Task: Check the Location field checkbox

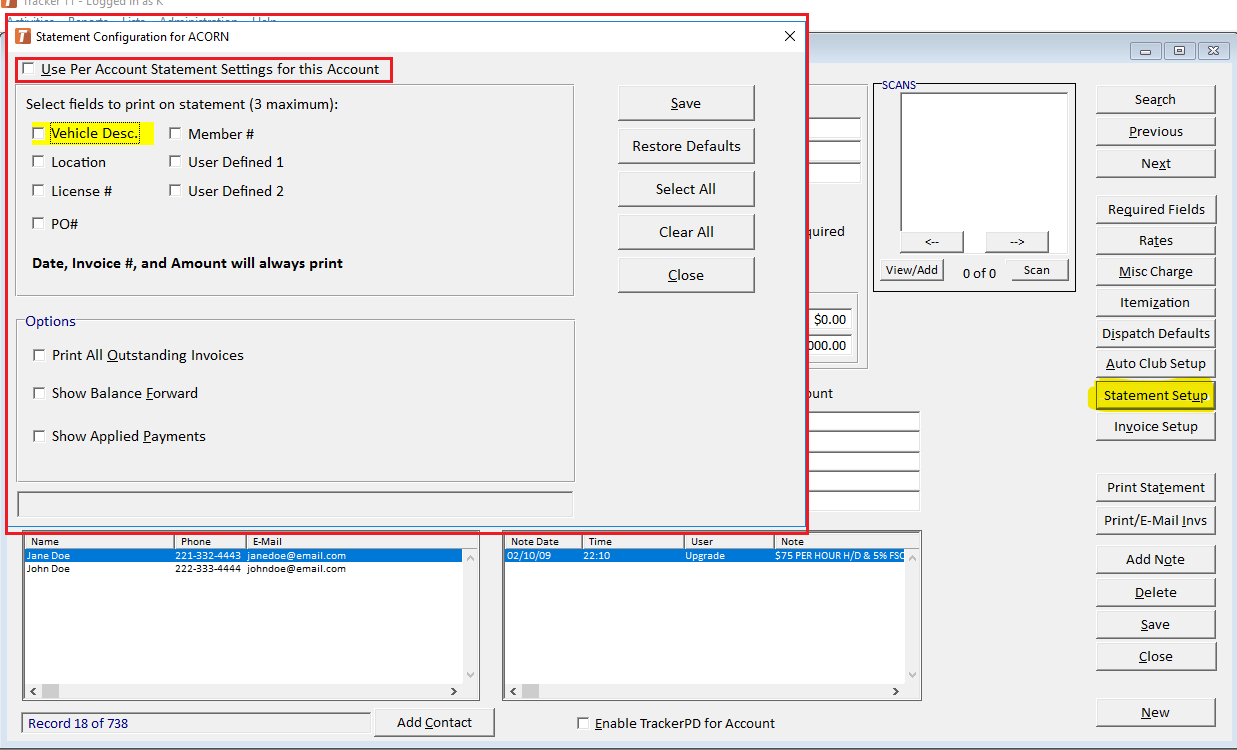Action: click(x=38, y=162)
